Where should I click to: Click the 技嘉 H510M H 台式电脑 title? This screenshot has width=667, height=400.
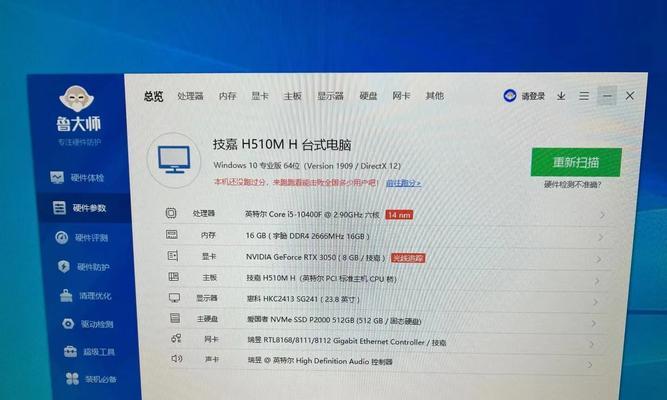pos(282,145)
